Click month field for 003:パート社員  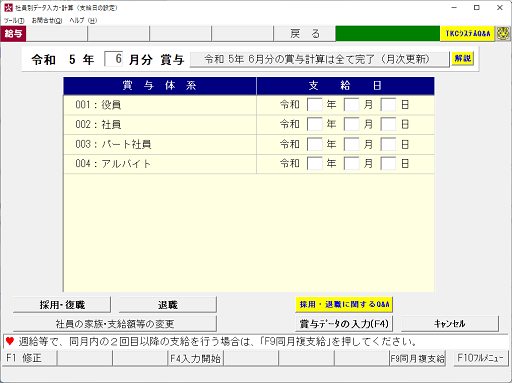click(x=352, y=144)
